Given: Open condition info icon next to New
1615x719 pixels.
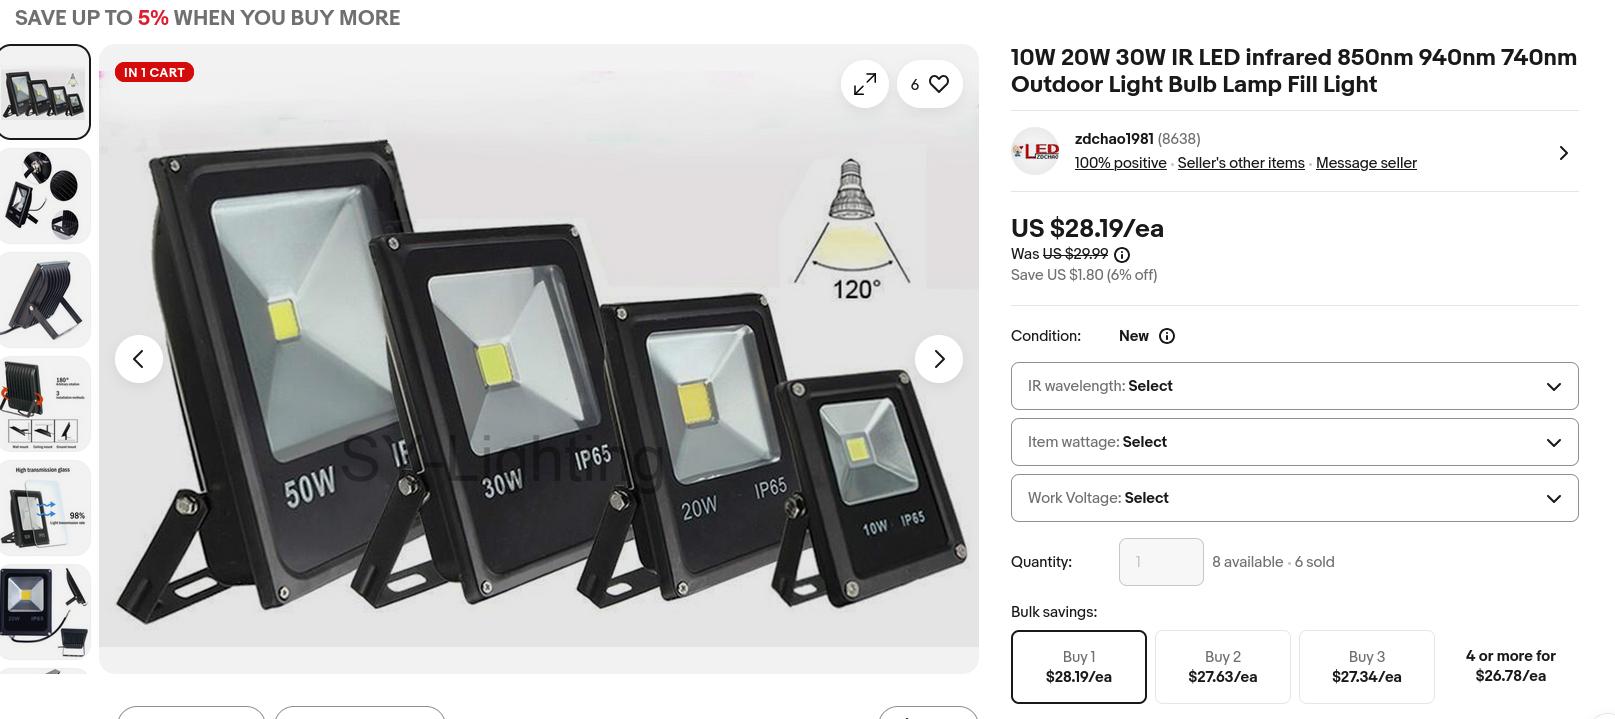Looking at the screenshot, I should tap(1167, 336).
